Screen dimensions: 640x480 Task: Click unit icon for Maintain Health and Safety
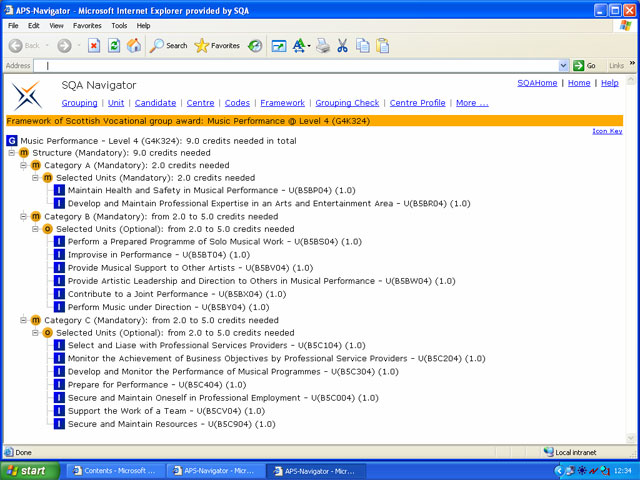[59, 190]
